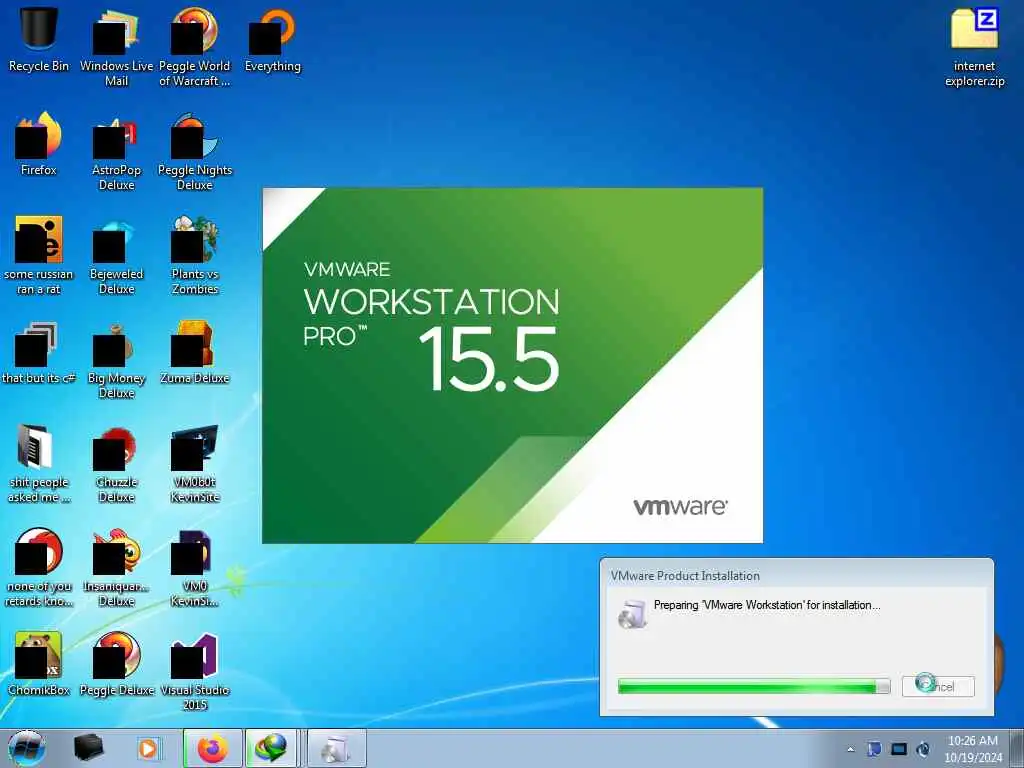Select the Big Money Deluxe shortcut

[x=116, y=359]
